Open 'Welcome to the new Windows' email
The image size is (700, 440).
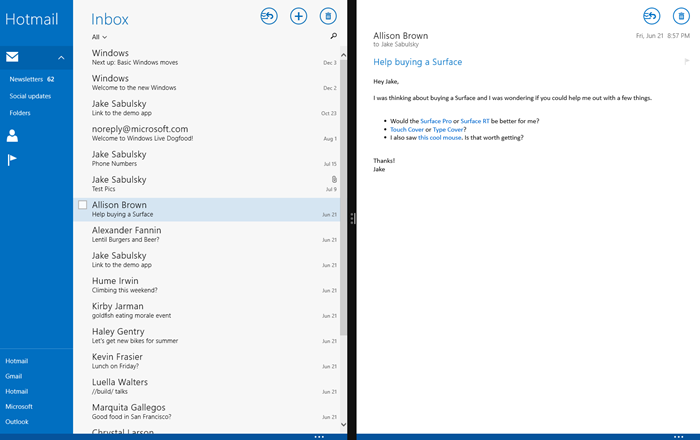click(x=206, y=83)
